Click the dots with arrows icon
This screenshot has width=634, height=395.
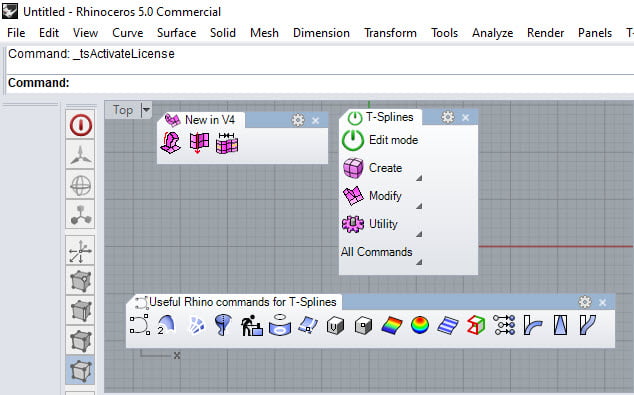(x=504, y=325)
